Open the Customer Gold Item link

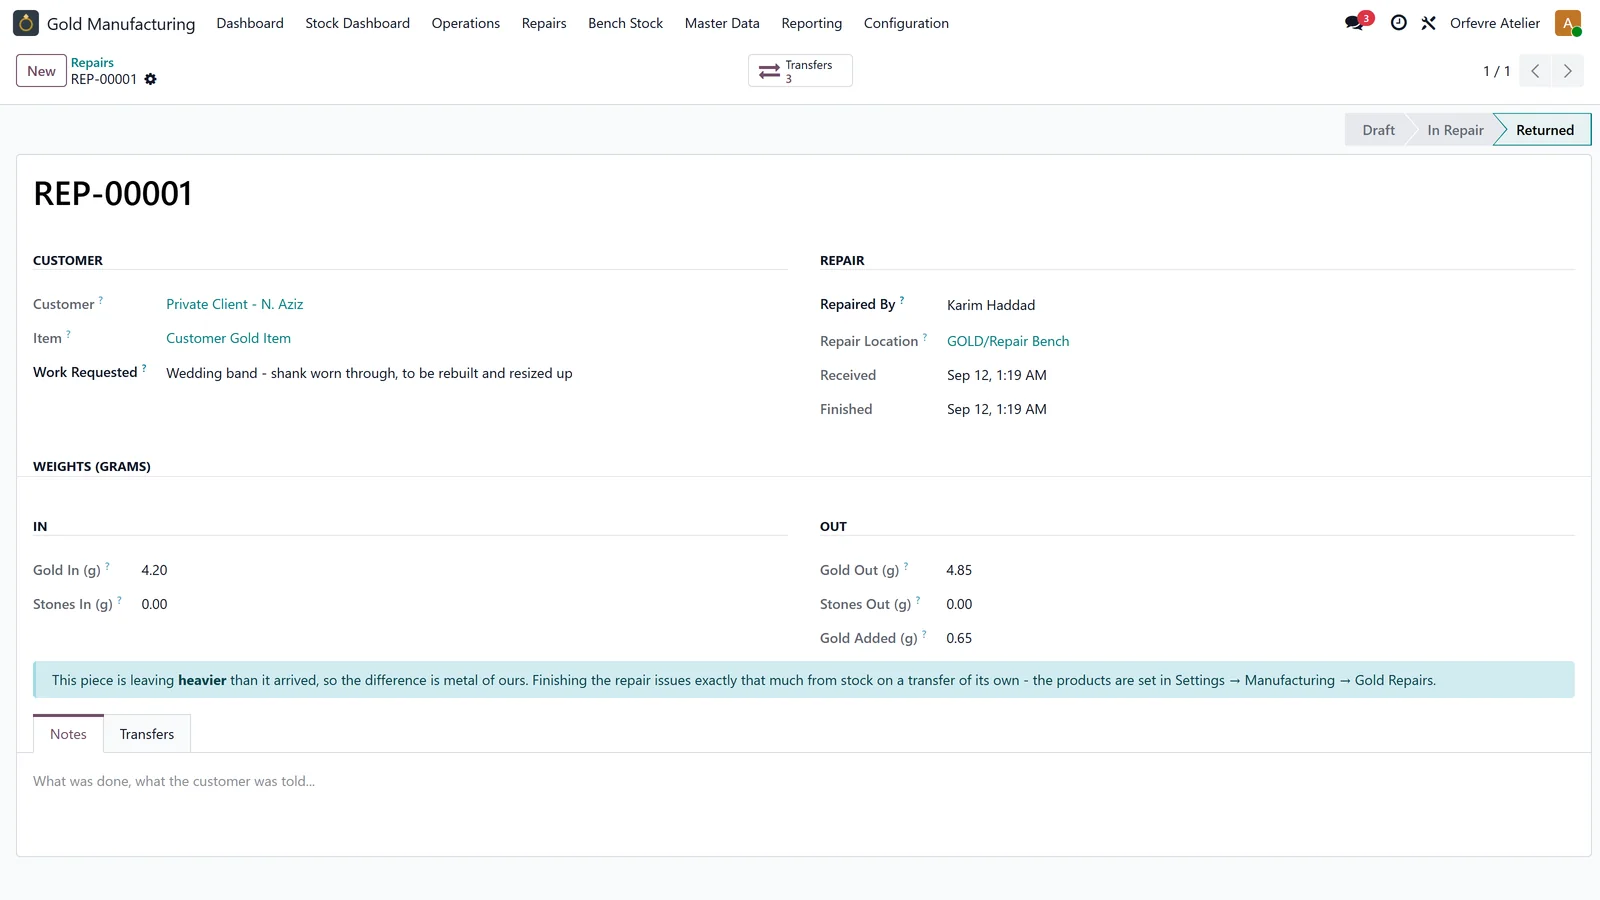point(229,338)
